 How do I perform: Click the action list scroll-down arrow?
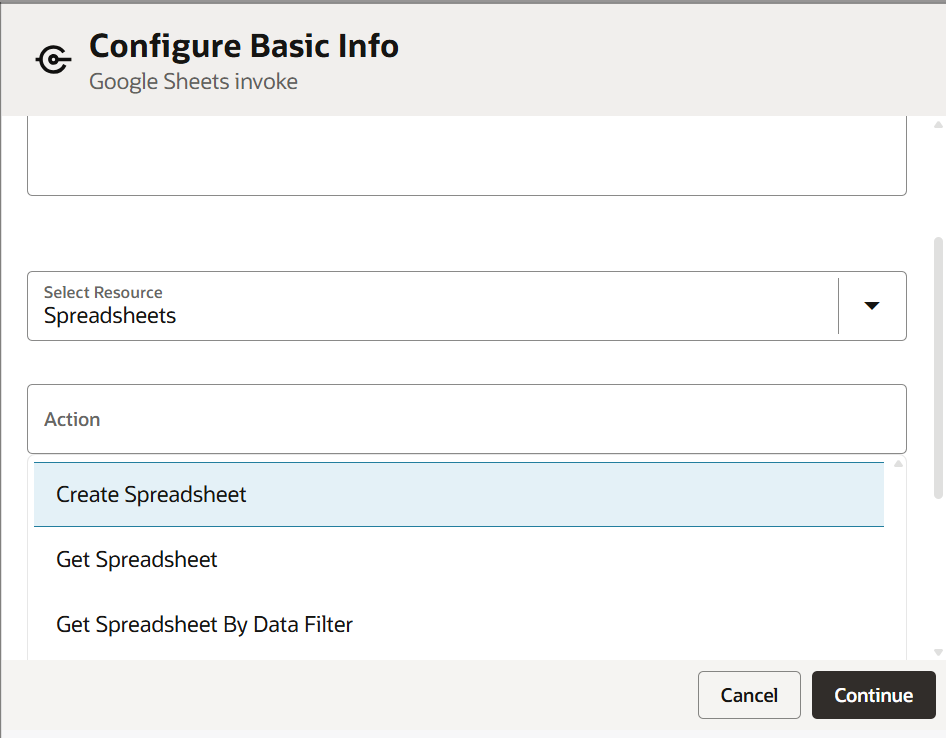click(x=898, y=652)
